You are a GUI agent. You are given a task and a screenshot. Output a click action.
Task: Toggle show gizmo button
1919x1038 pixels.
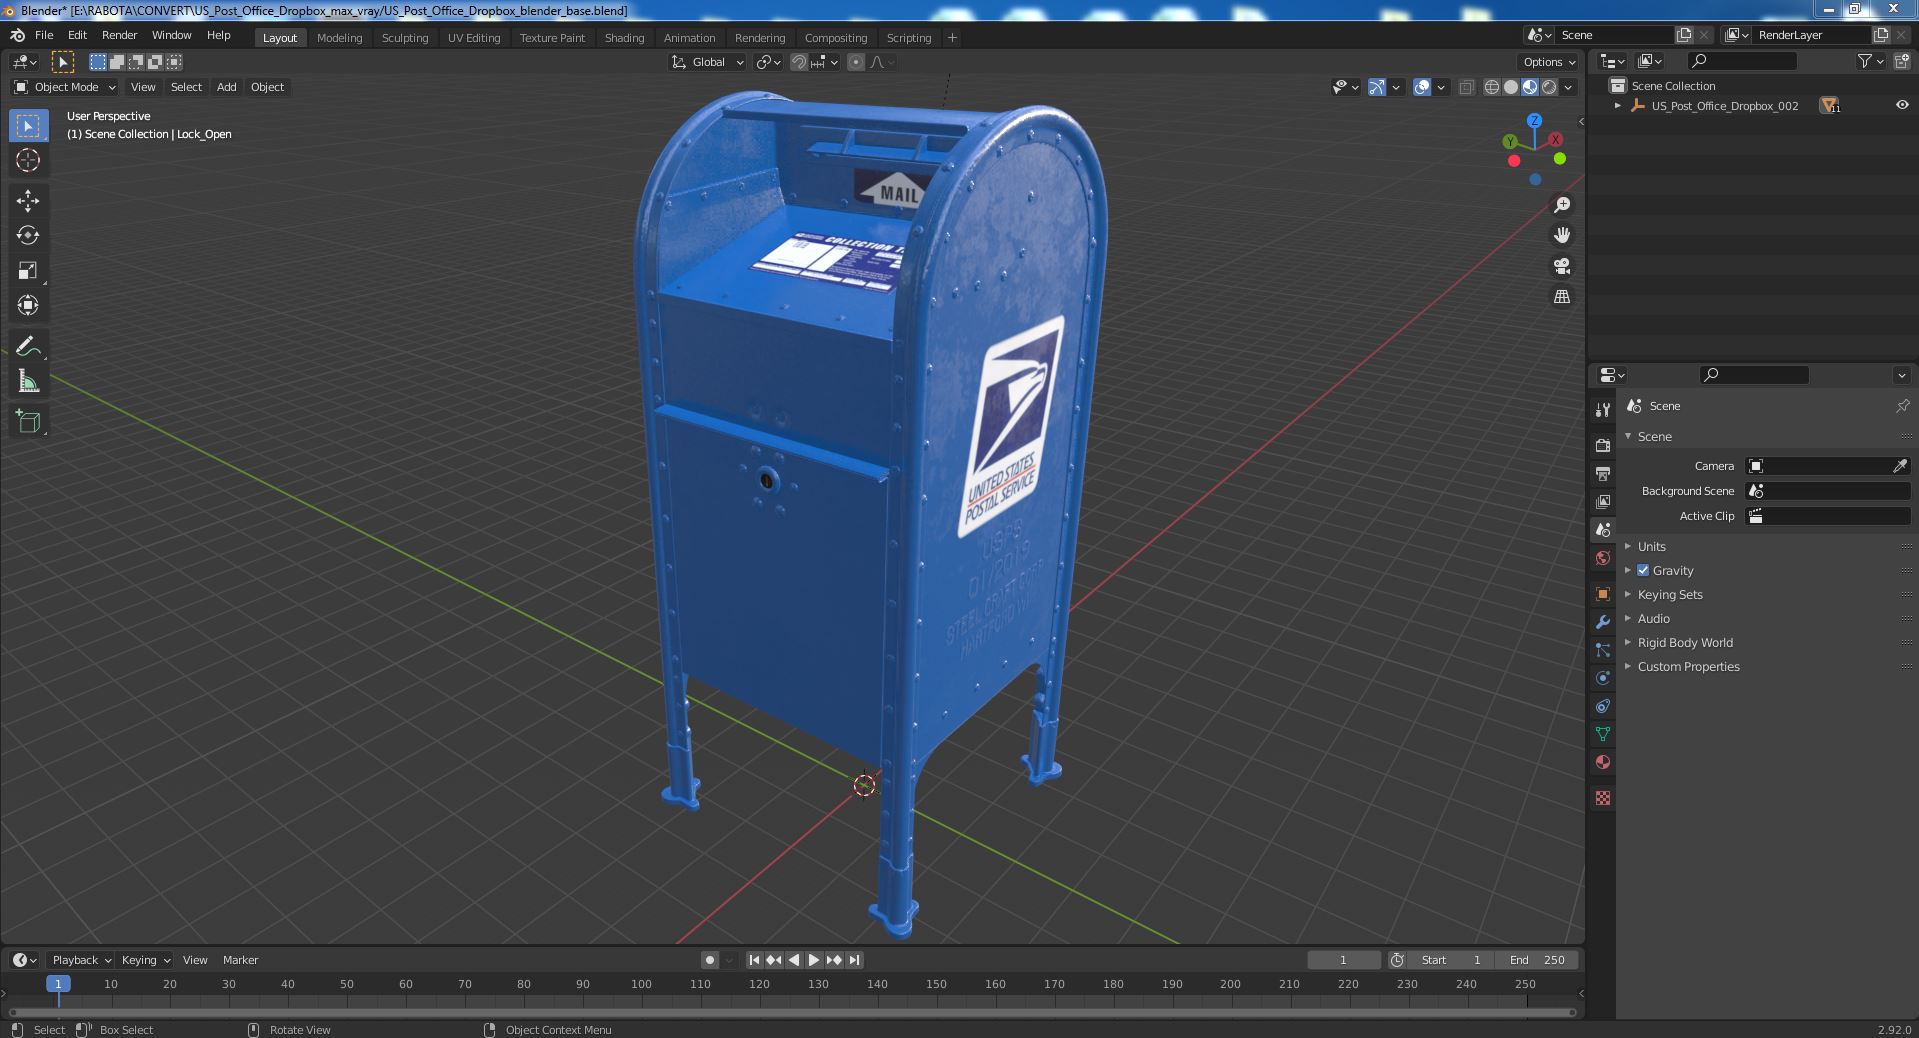[x=1377, y=88]
